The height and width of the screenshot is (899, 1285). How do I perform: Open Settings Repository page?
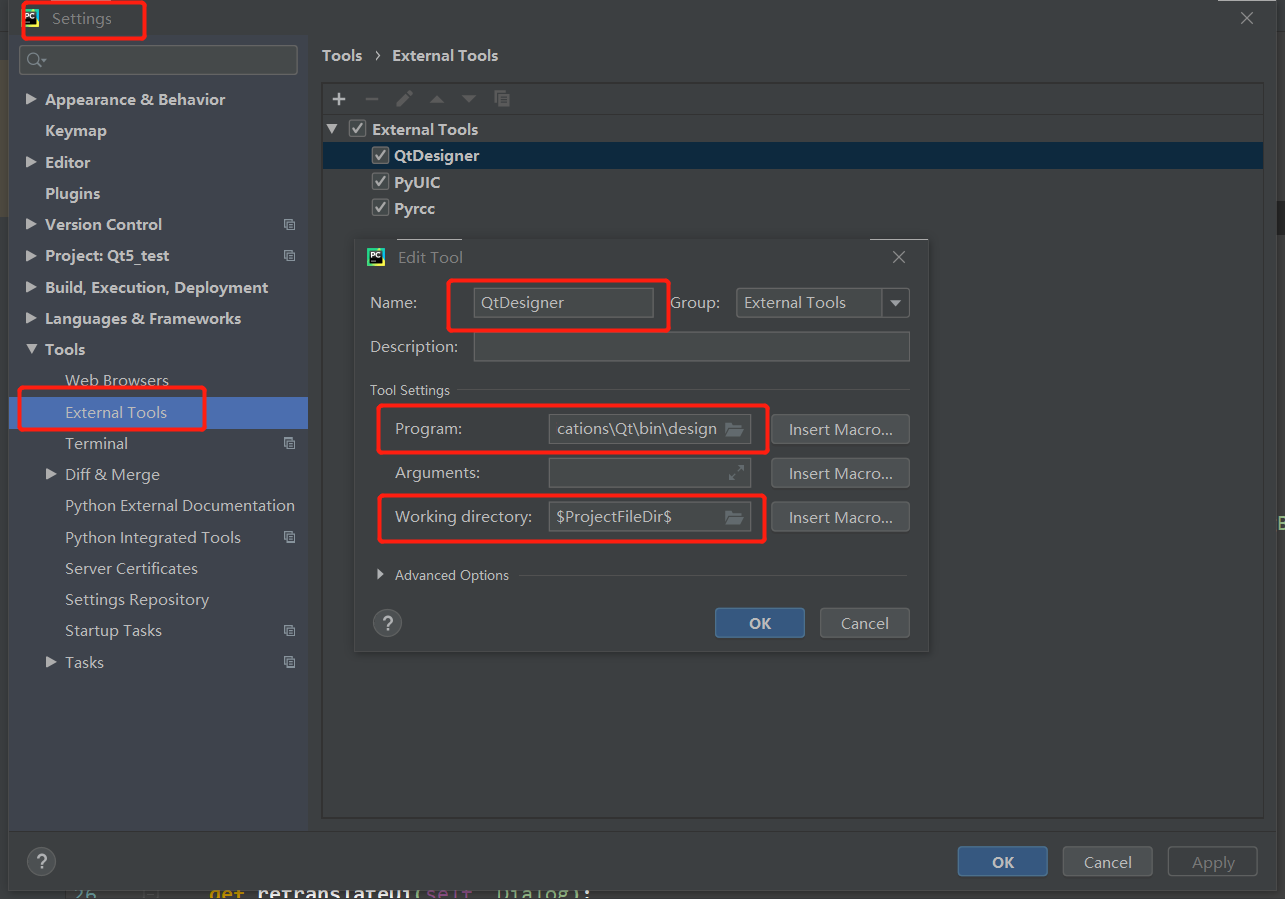click(x=137, y=599)
